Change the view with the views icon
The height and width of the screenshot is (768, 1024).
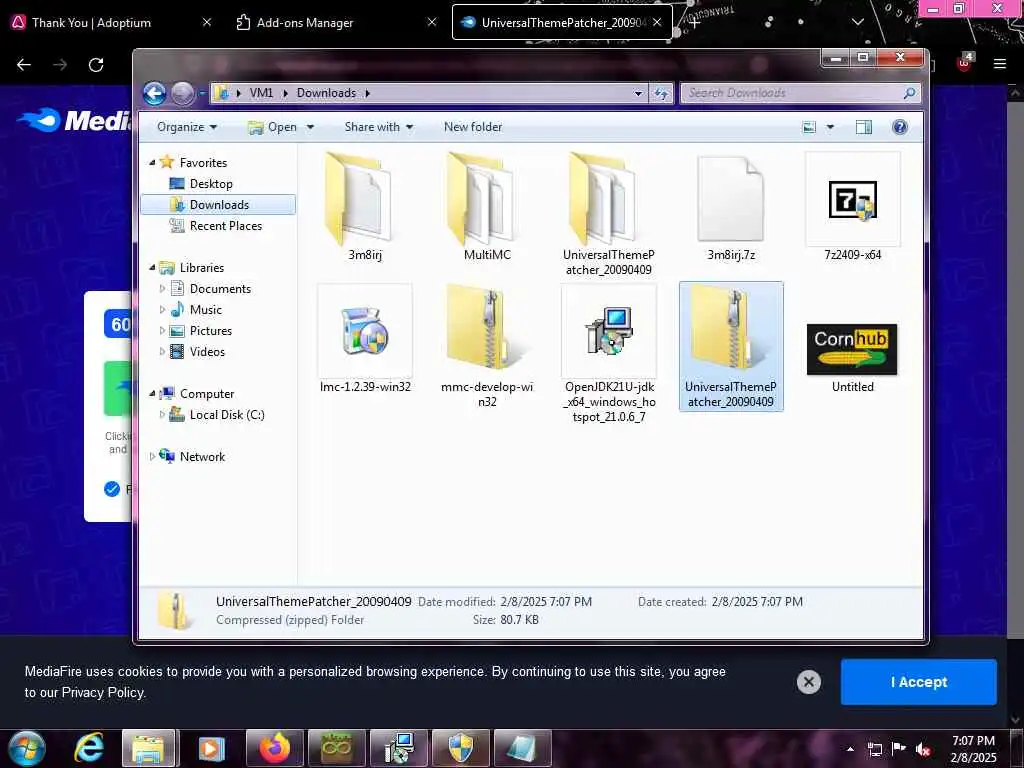click(809, 127)
